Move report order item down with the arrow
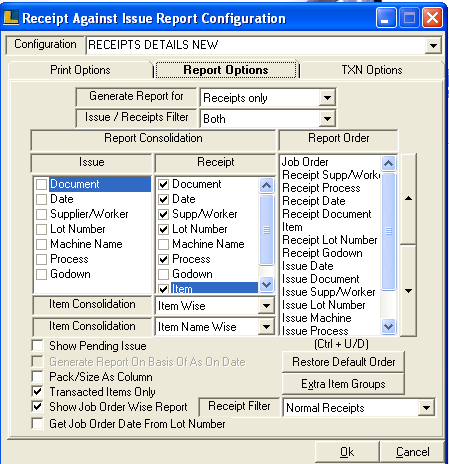The height and width of the screenshot is (464, 449). [x=408, y=291]
